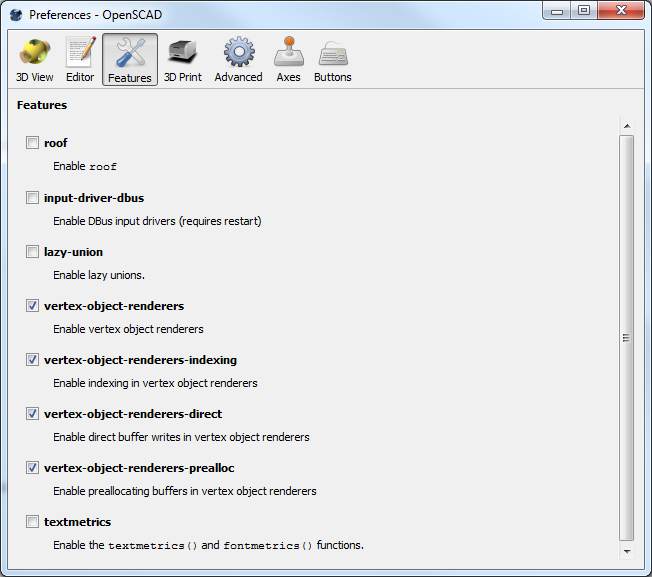
Task: Click the scrollbar up arrow
Action: tap(627, 127)
